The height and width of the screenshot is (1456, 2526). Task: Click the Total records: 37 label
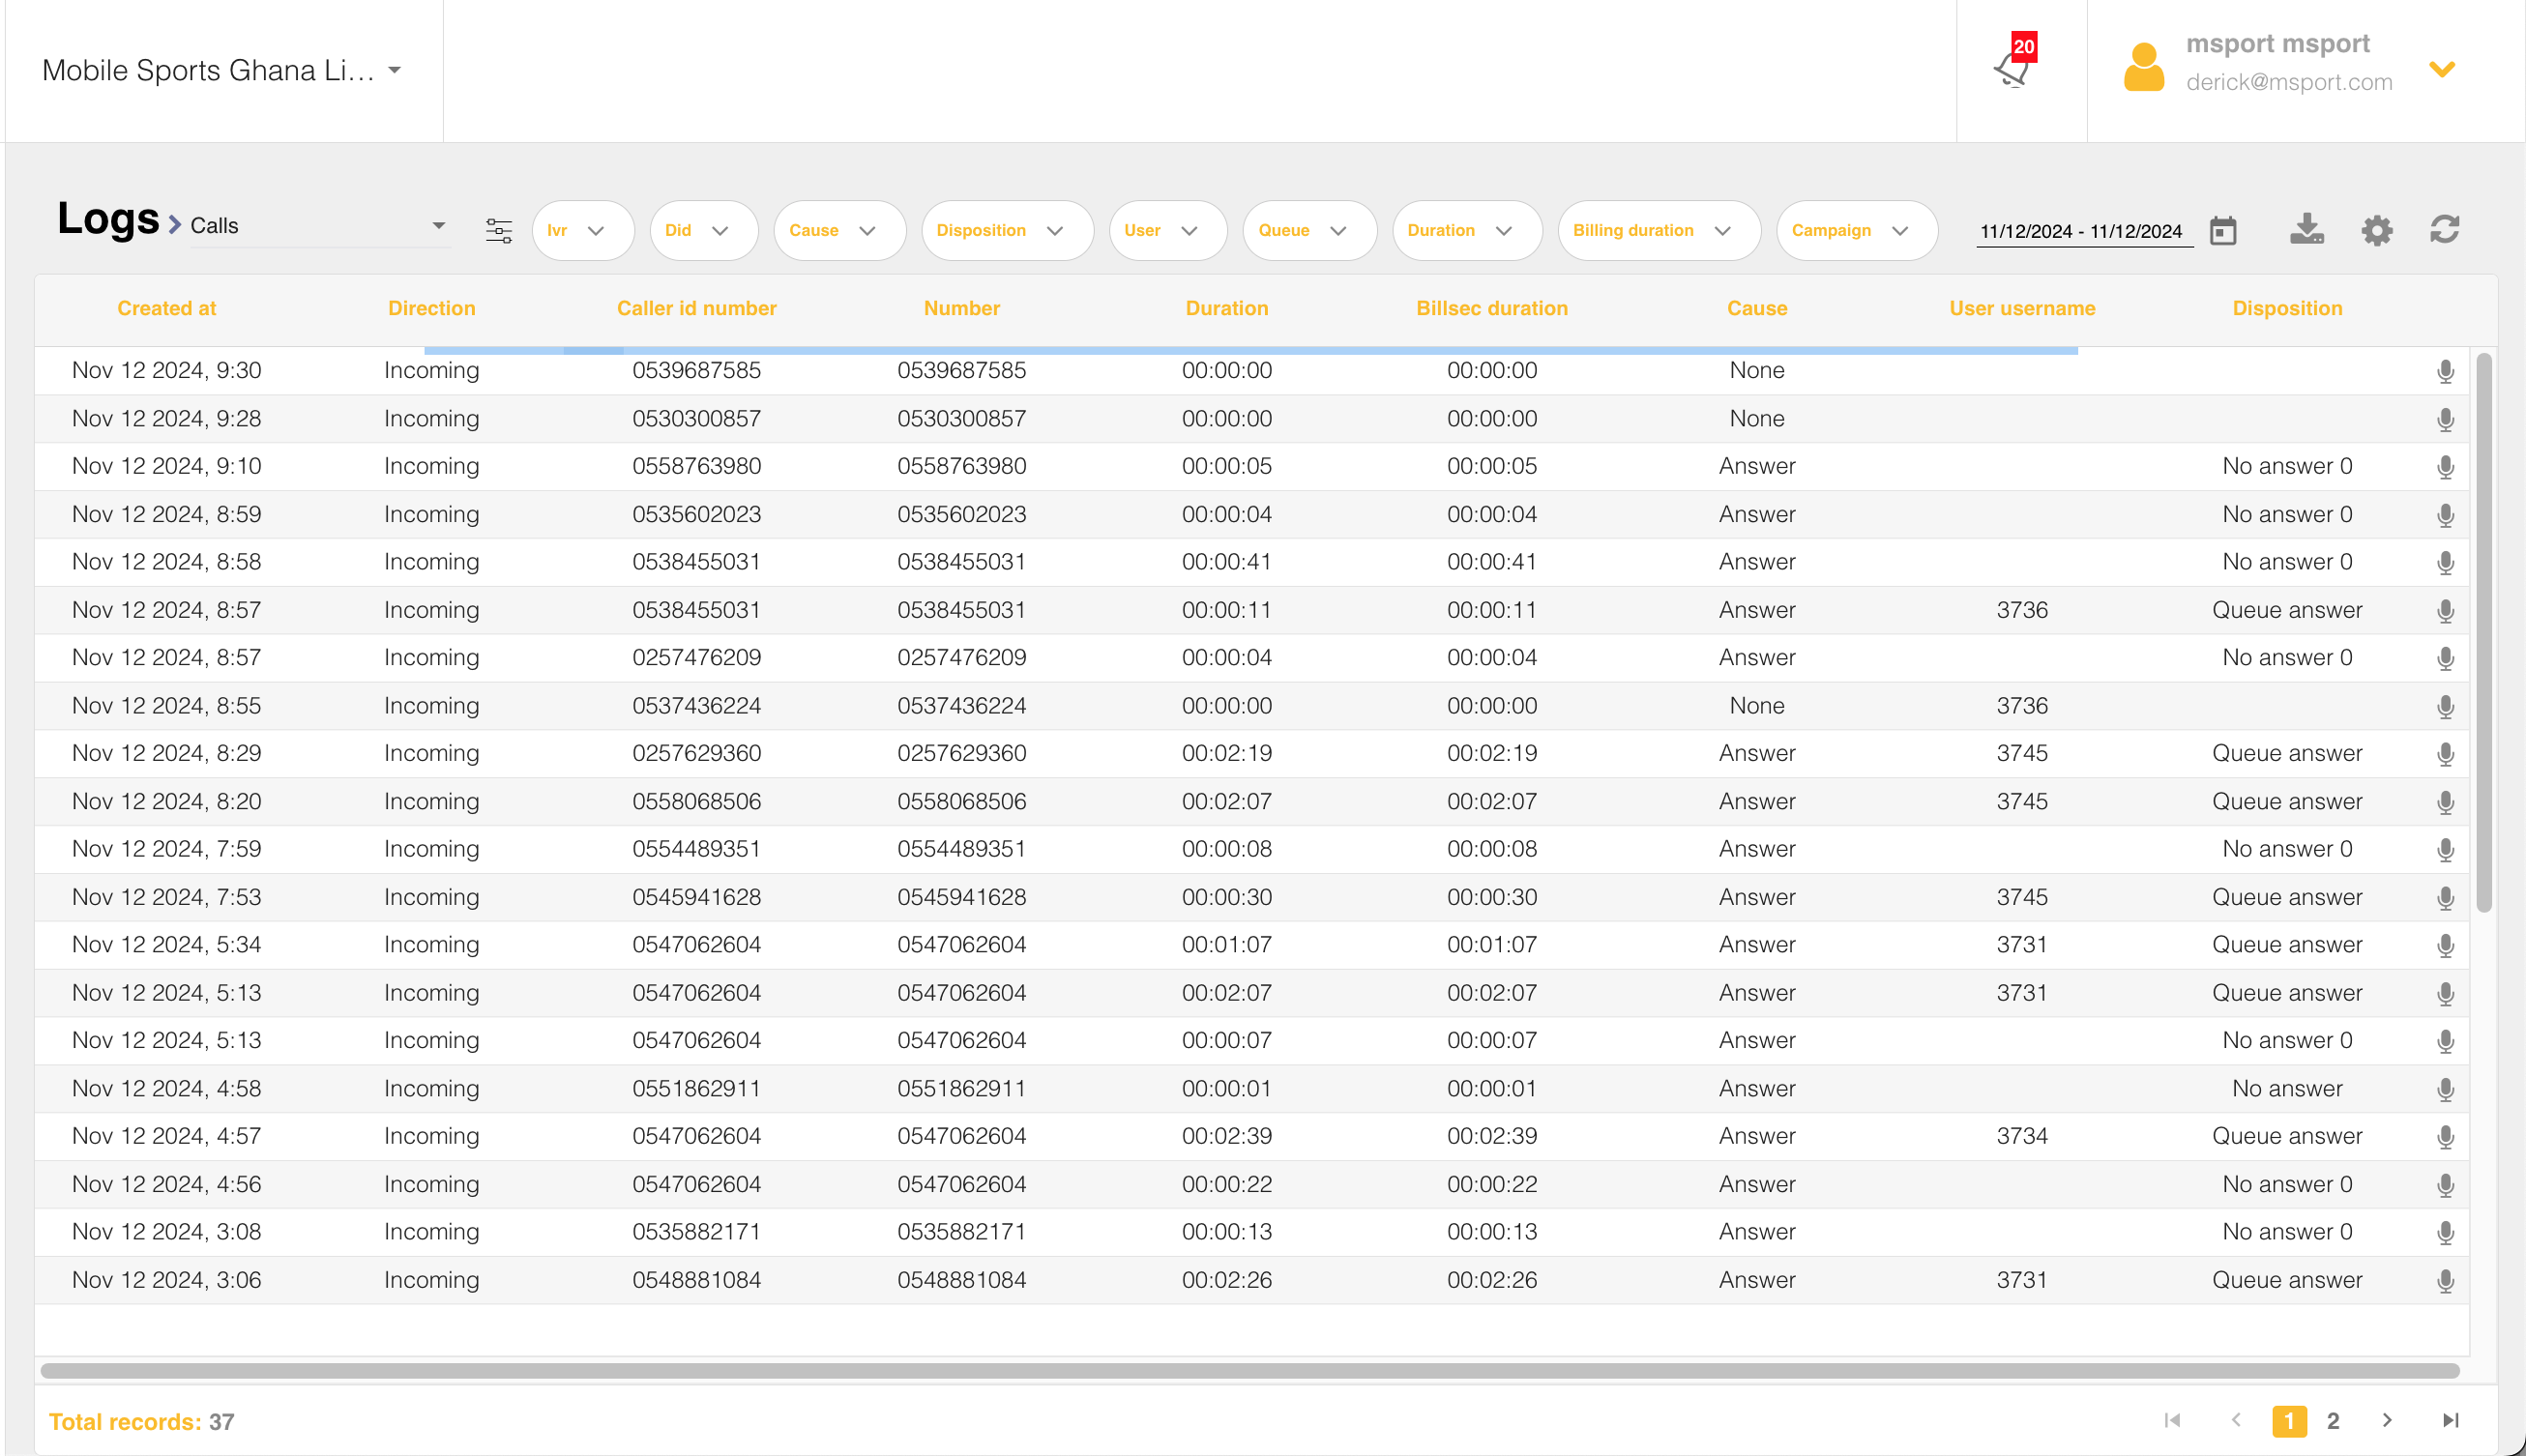coord(142,1422)
